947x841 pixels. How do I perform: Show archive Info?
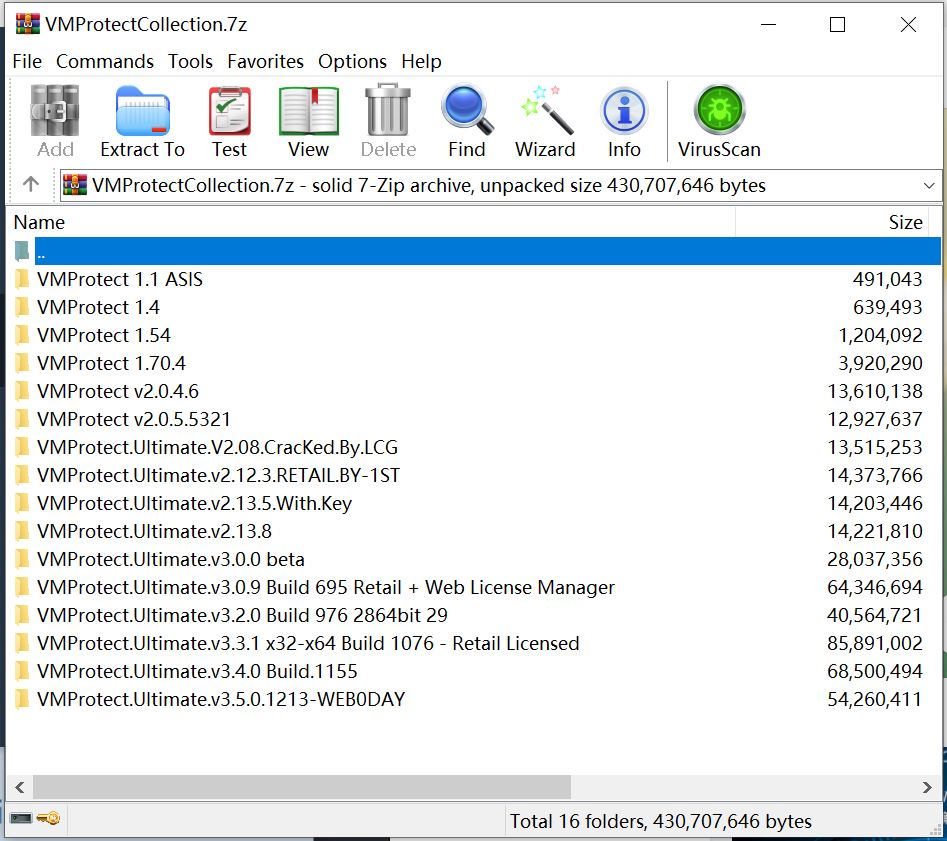click(x=624, y=111)
